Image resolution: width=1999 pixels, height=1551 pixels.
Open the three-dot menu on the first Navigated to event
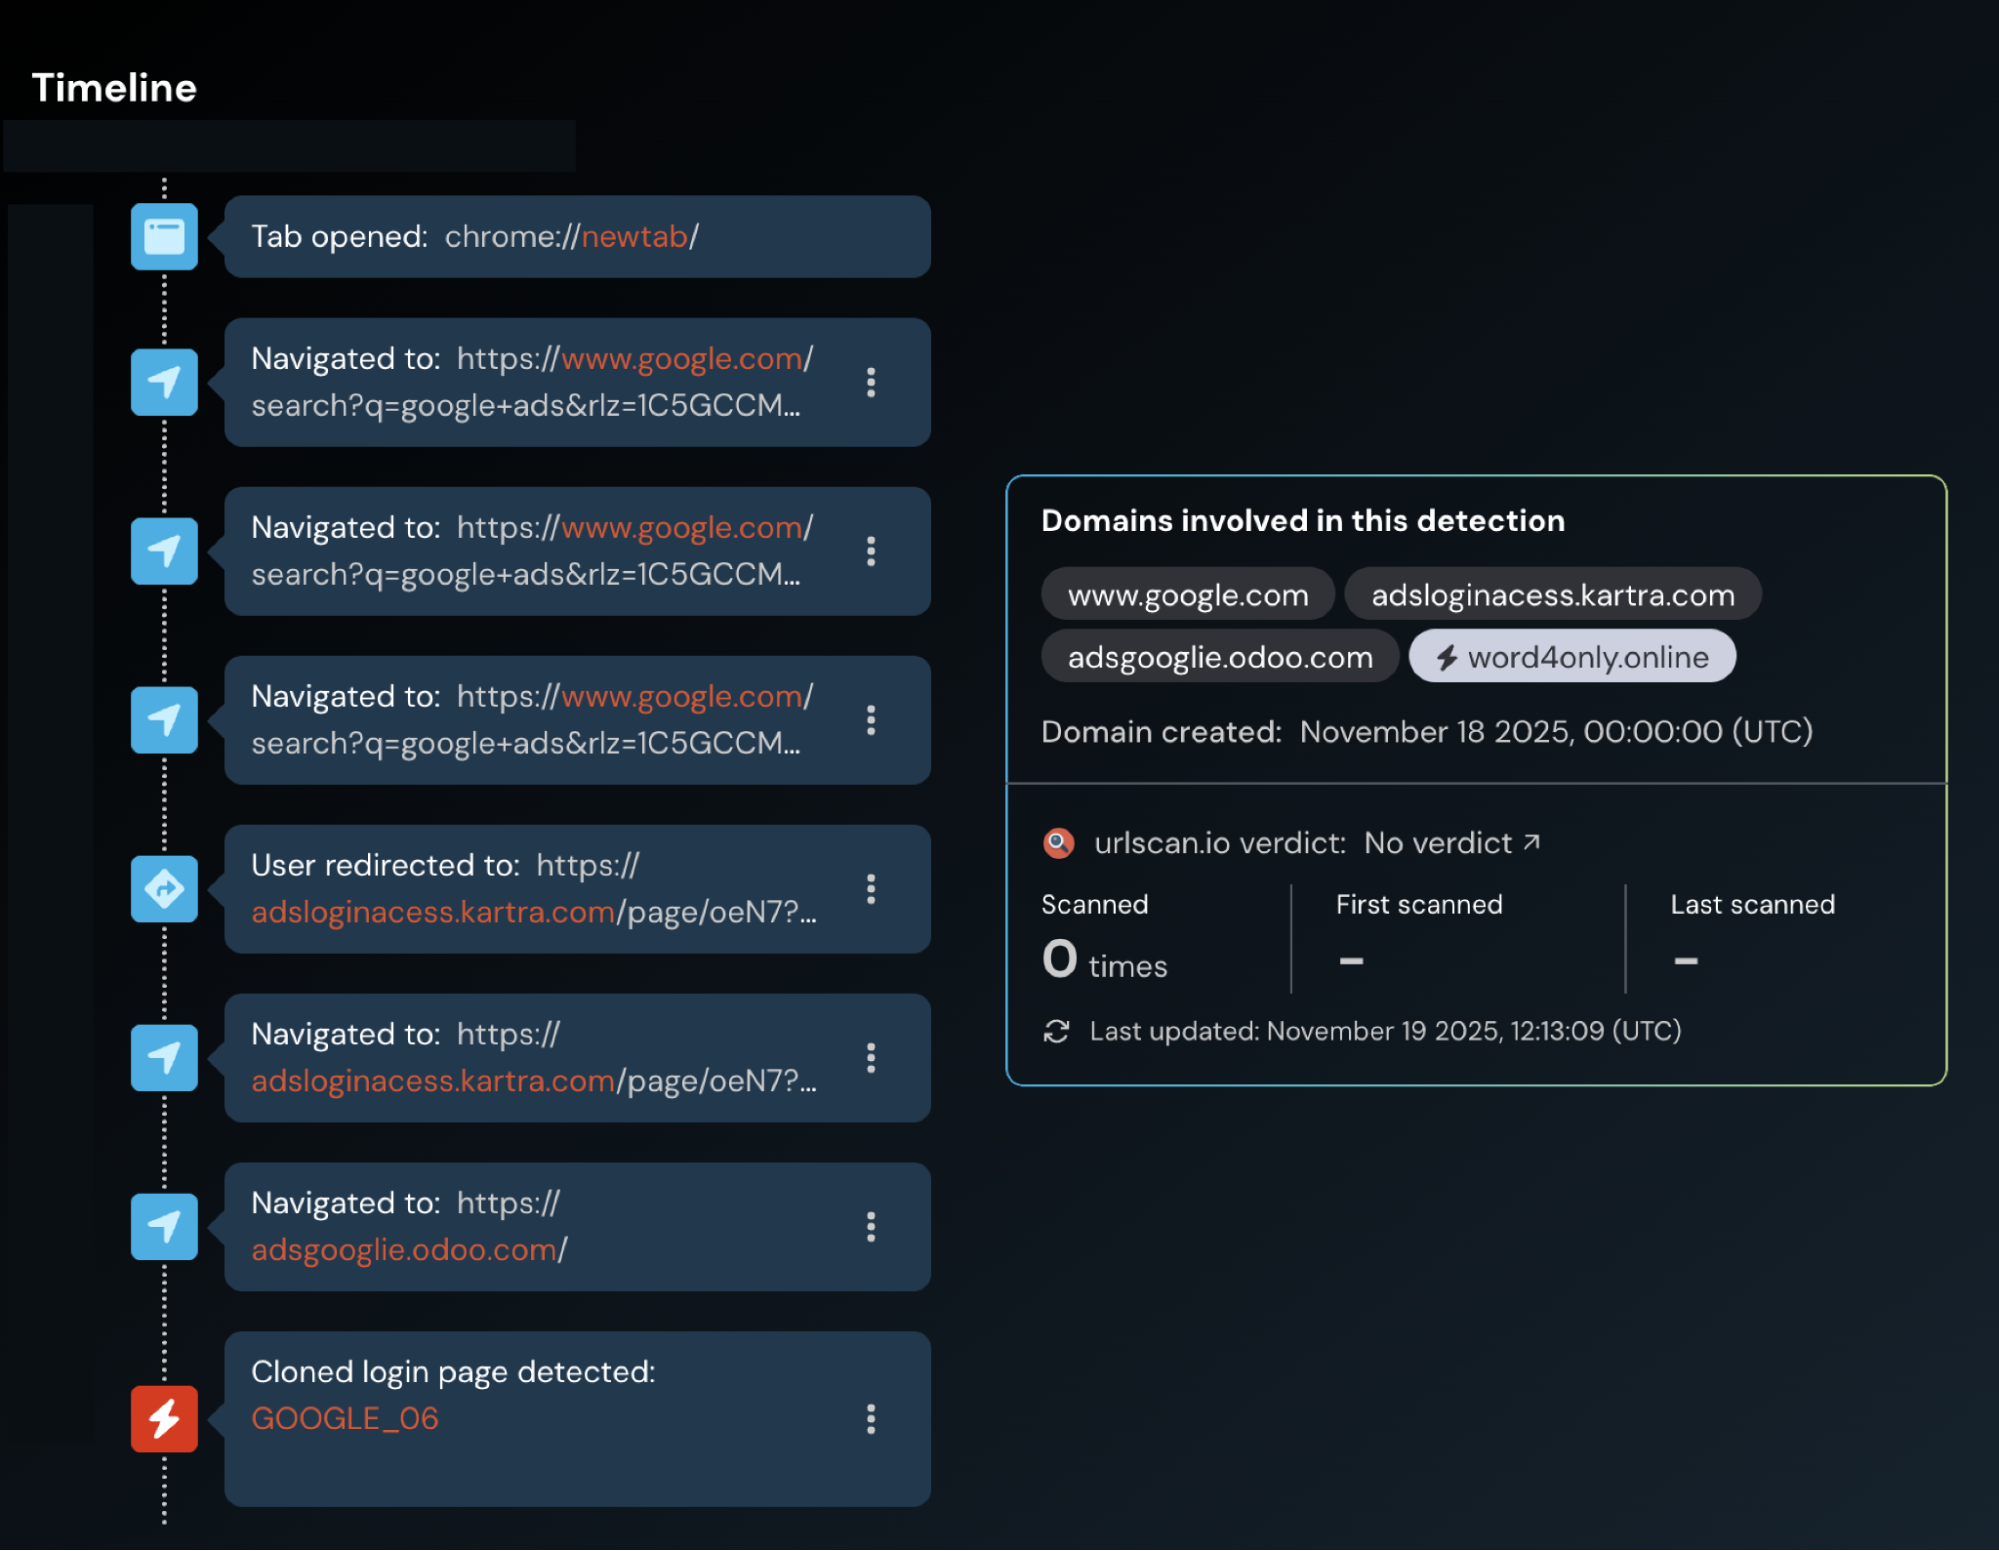click(x=871, y=382)
